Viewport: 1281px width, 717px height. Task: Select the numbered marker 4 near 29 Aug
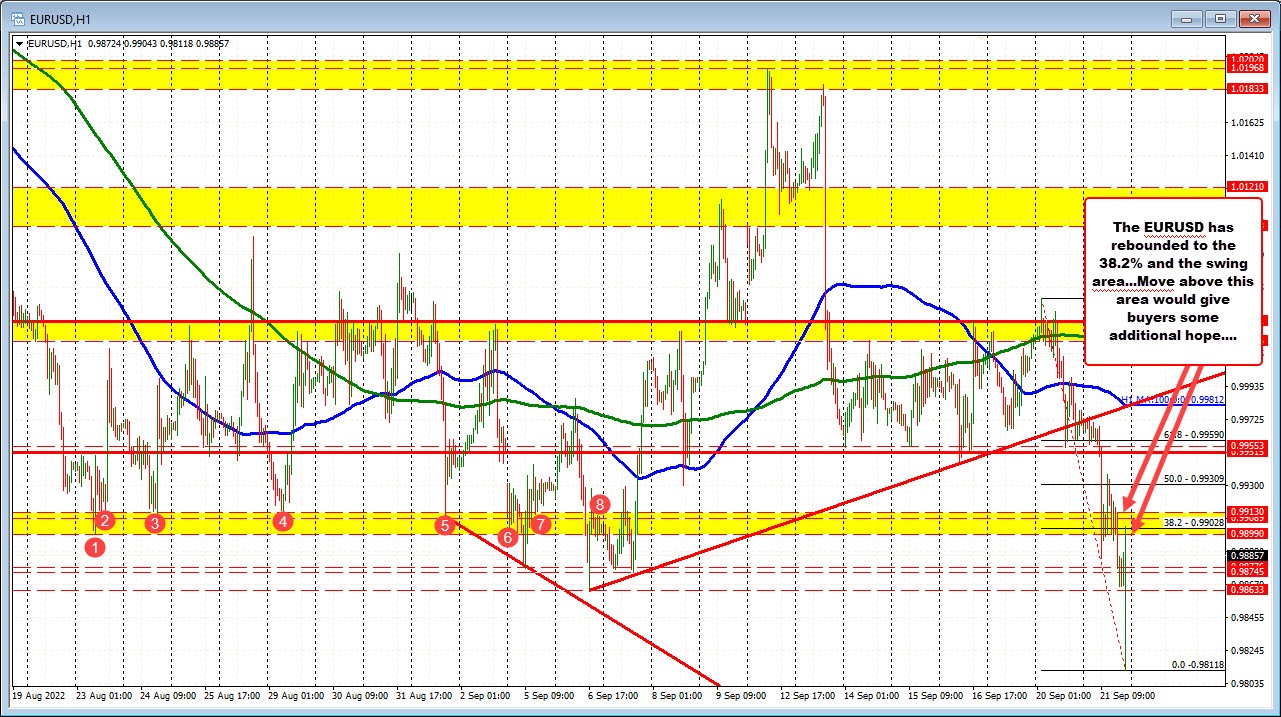[282, 521]
